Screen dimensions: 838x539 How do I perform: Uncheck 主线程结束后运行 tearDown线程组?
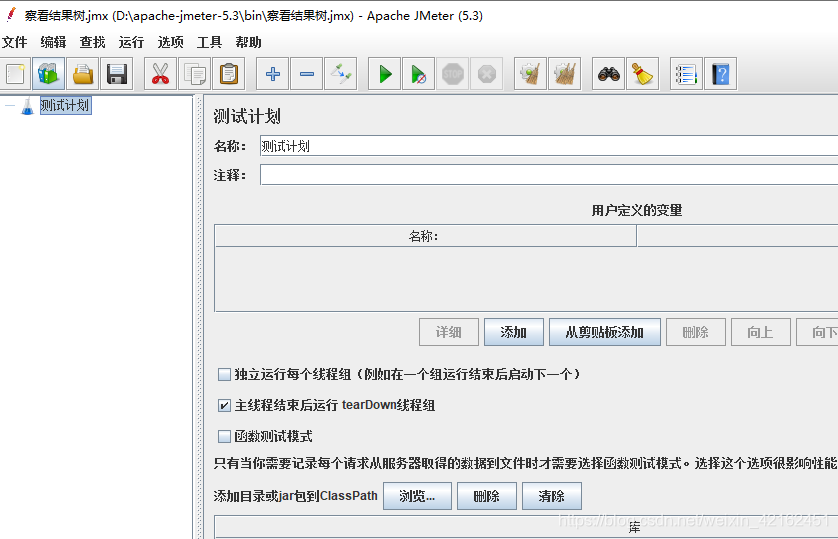224,405
